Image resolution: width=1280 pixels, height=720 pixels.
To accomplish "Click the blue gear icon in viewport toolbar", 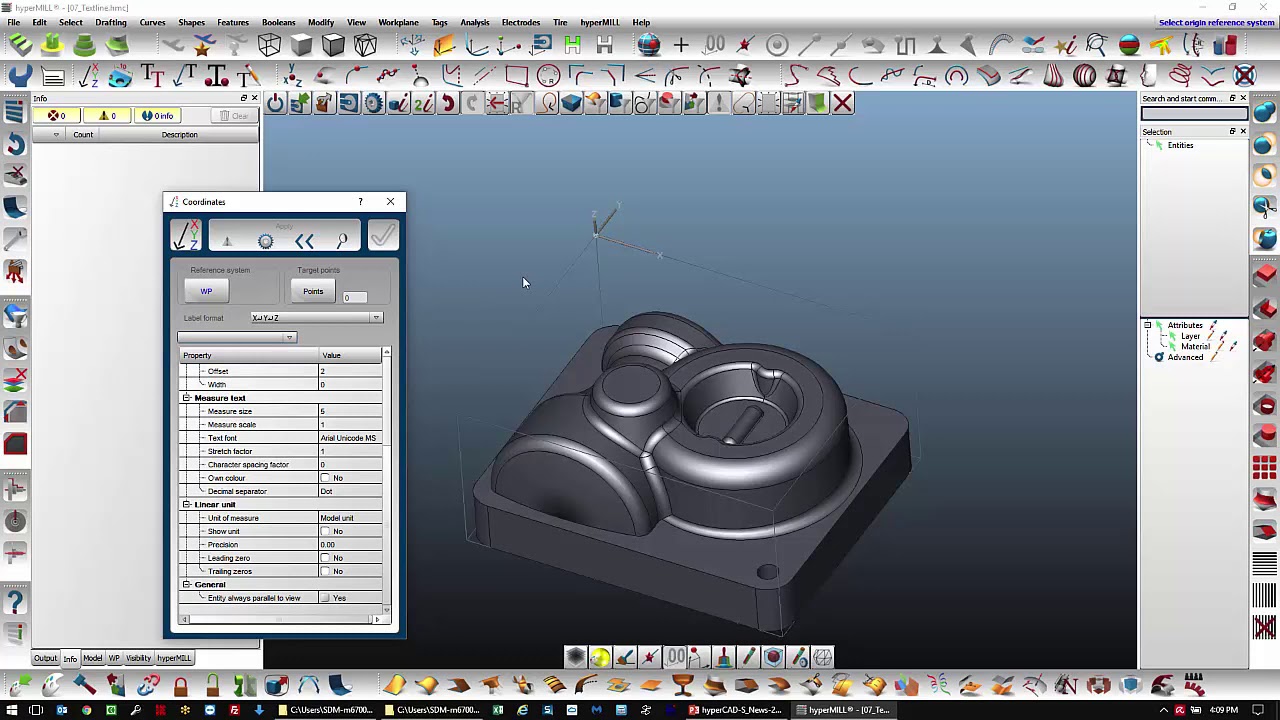I will [x=373, y=103].
